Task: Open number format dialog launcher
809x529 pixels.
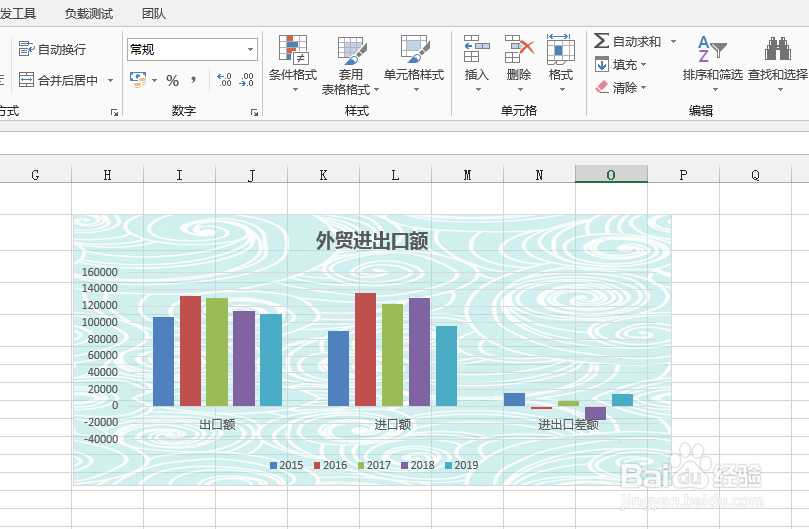Action: click(x=254, y=112)
